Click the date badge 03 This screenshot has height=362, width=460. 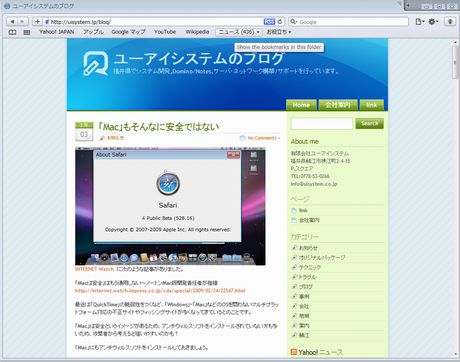(84, 132)
